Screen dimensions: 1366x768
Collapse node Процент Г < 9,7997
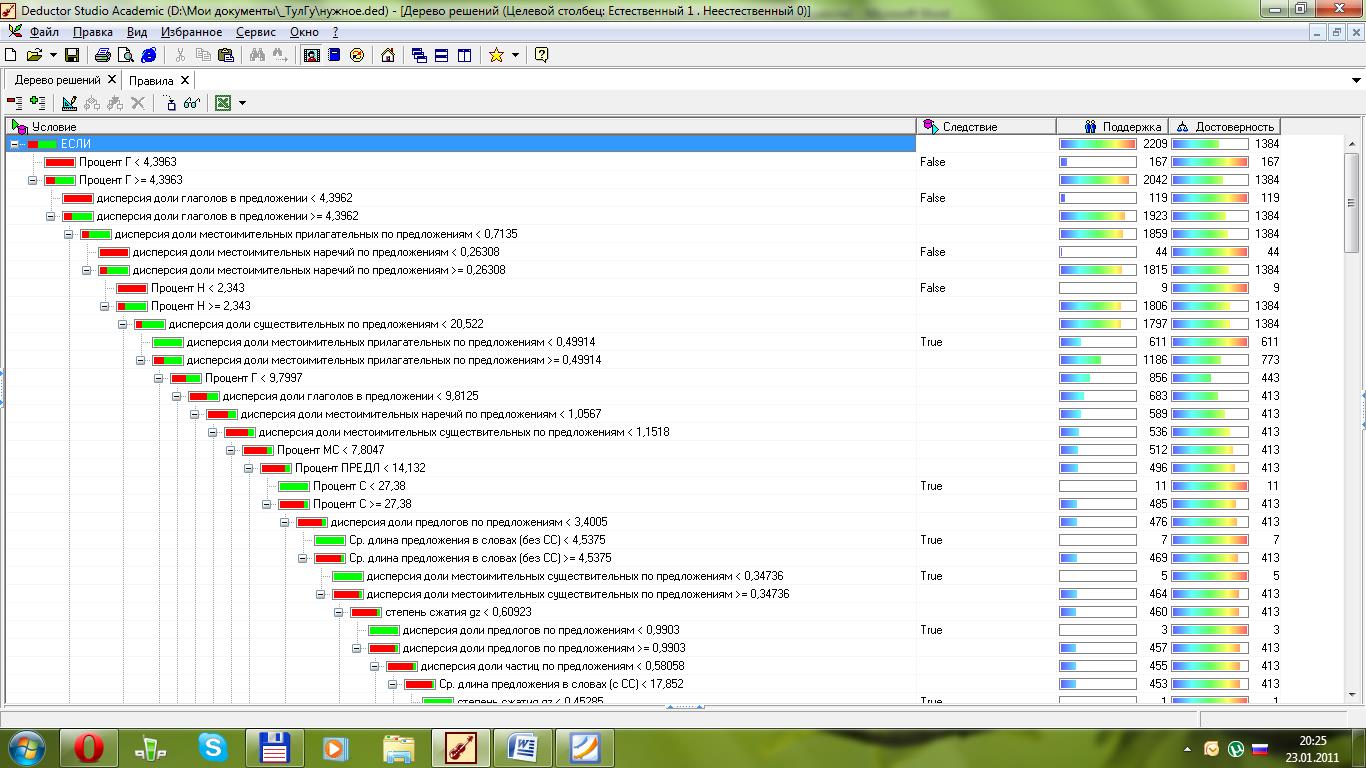(159, 378)
